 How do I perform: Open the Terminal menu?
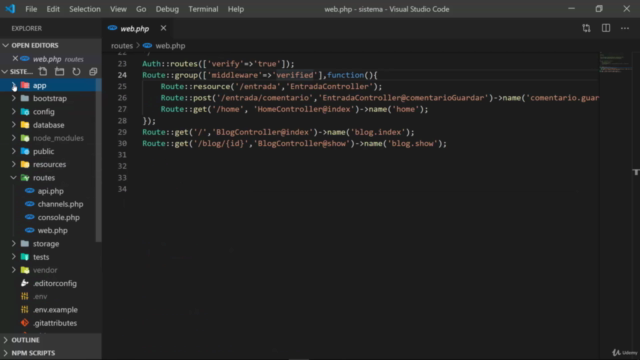203,9
